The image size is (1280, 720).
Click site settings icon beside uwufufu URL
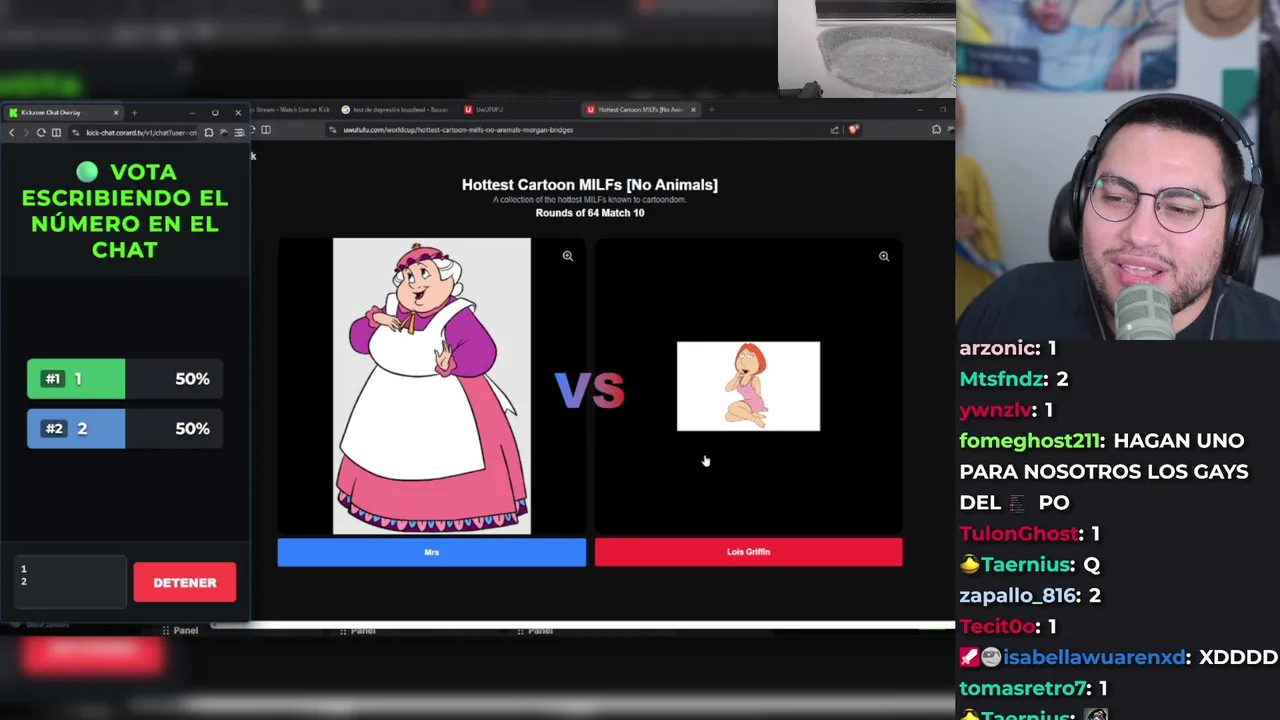click(x=333, y=129)
